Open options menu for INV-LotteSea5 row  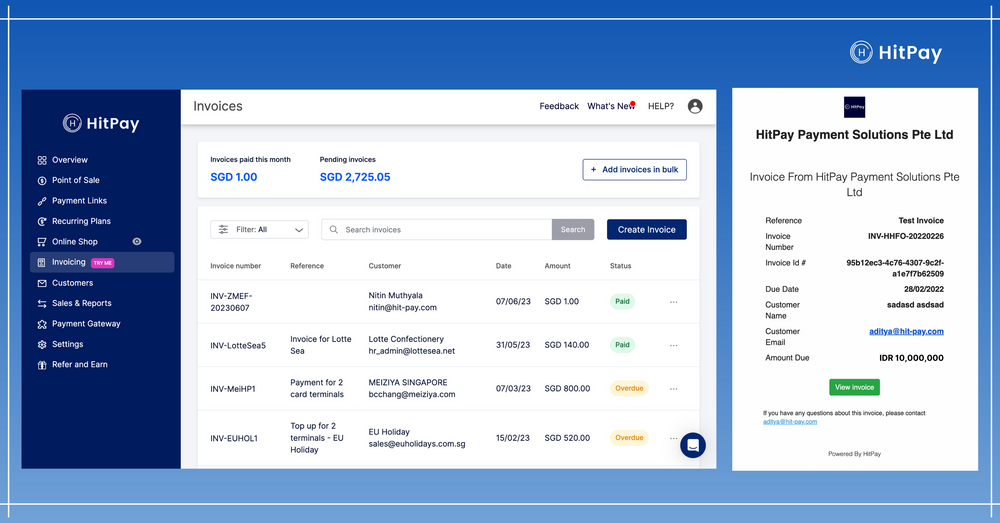tap(673, 345)
